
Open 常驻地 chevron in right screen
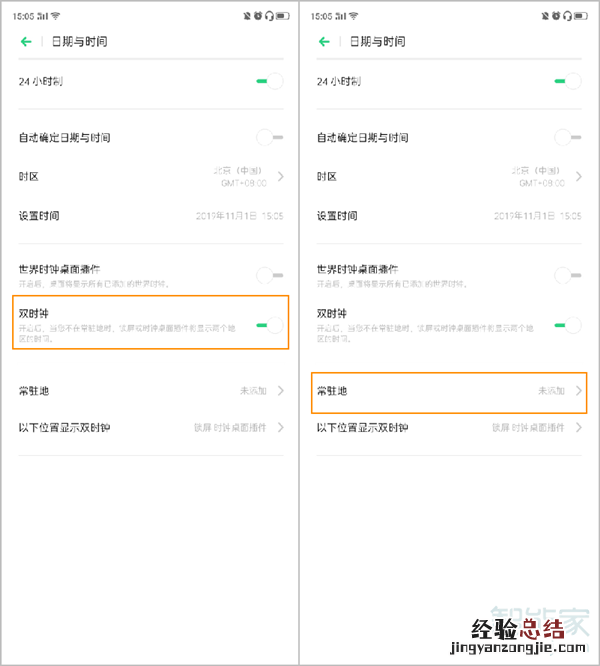[578, 391]
